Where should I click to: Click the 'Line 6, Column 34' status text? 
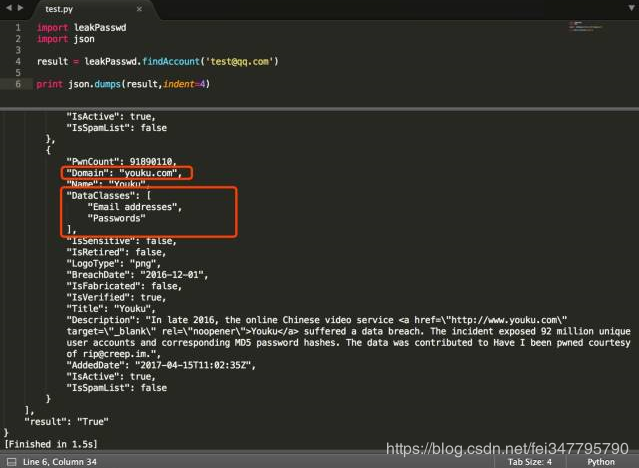(59, 462)
